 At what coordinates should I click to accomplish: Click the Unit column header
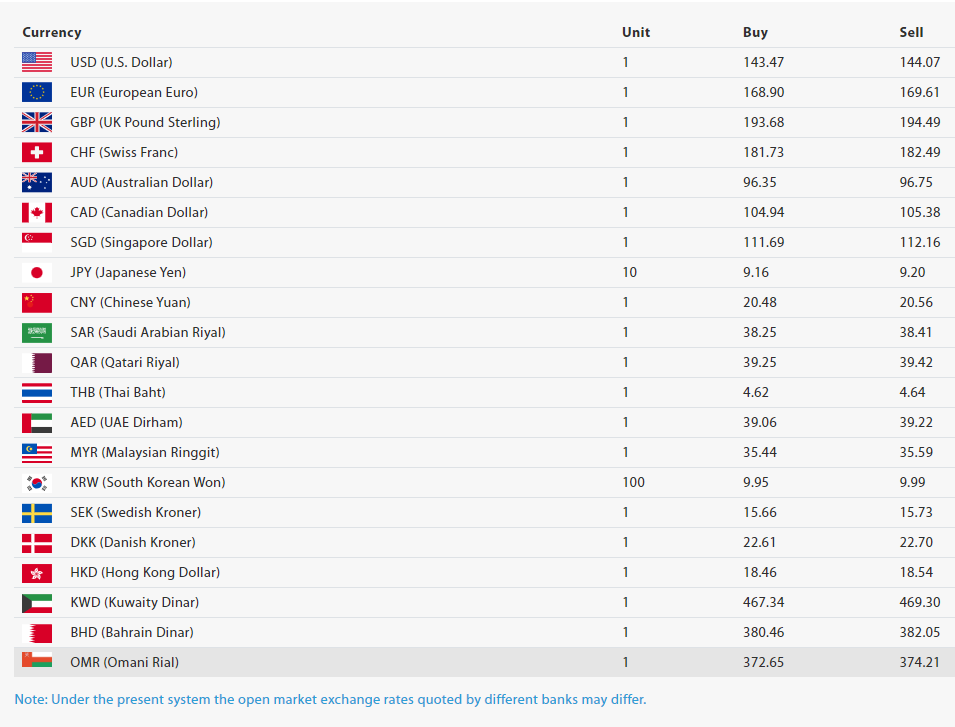click(x=635, y=32)
